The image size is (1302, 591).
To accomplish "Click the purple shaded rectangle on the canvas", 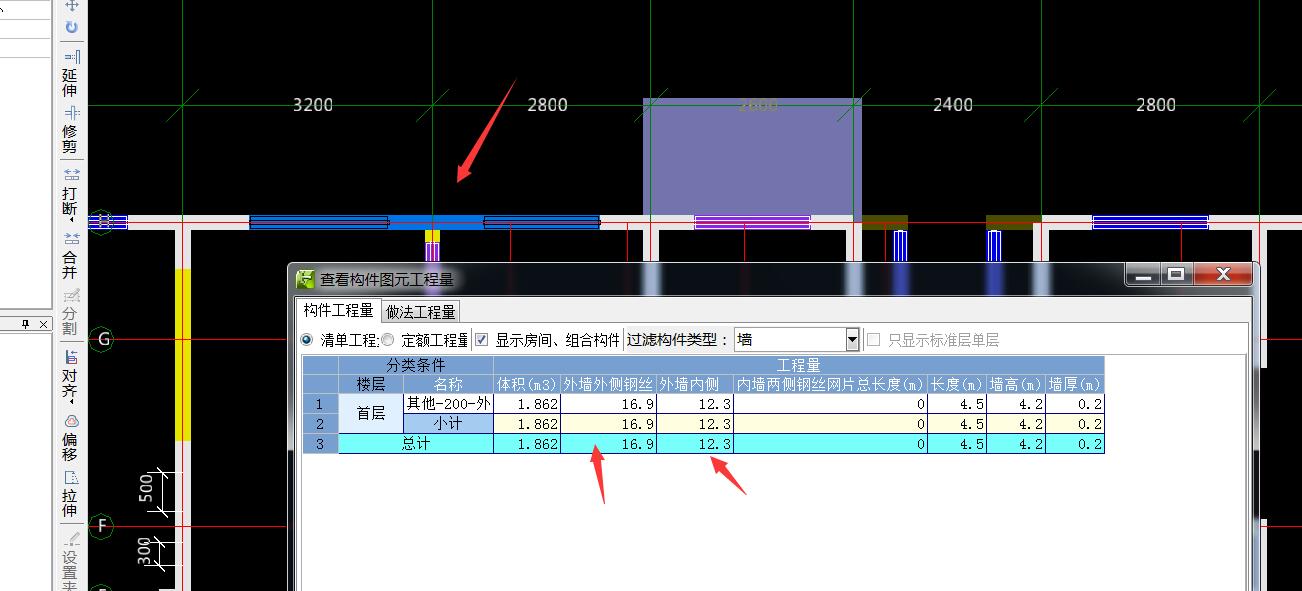I will [752, 155].
